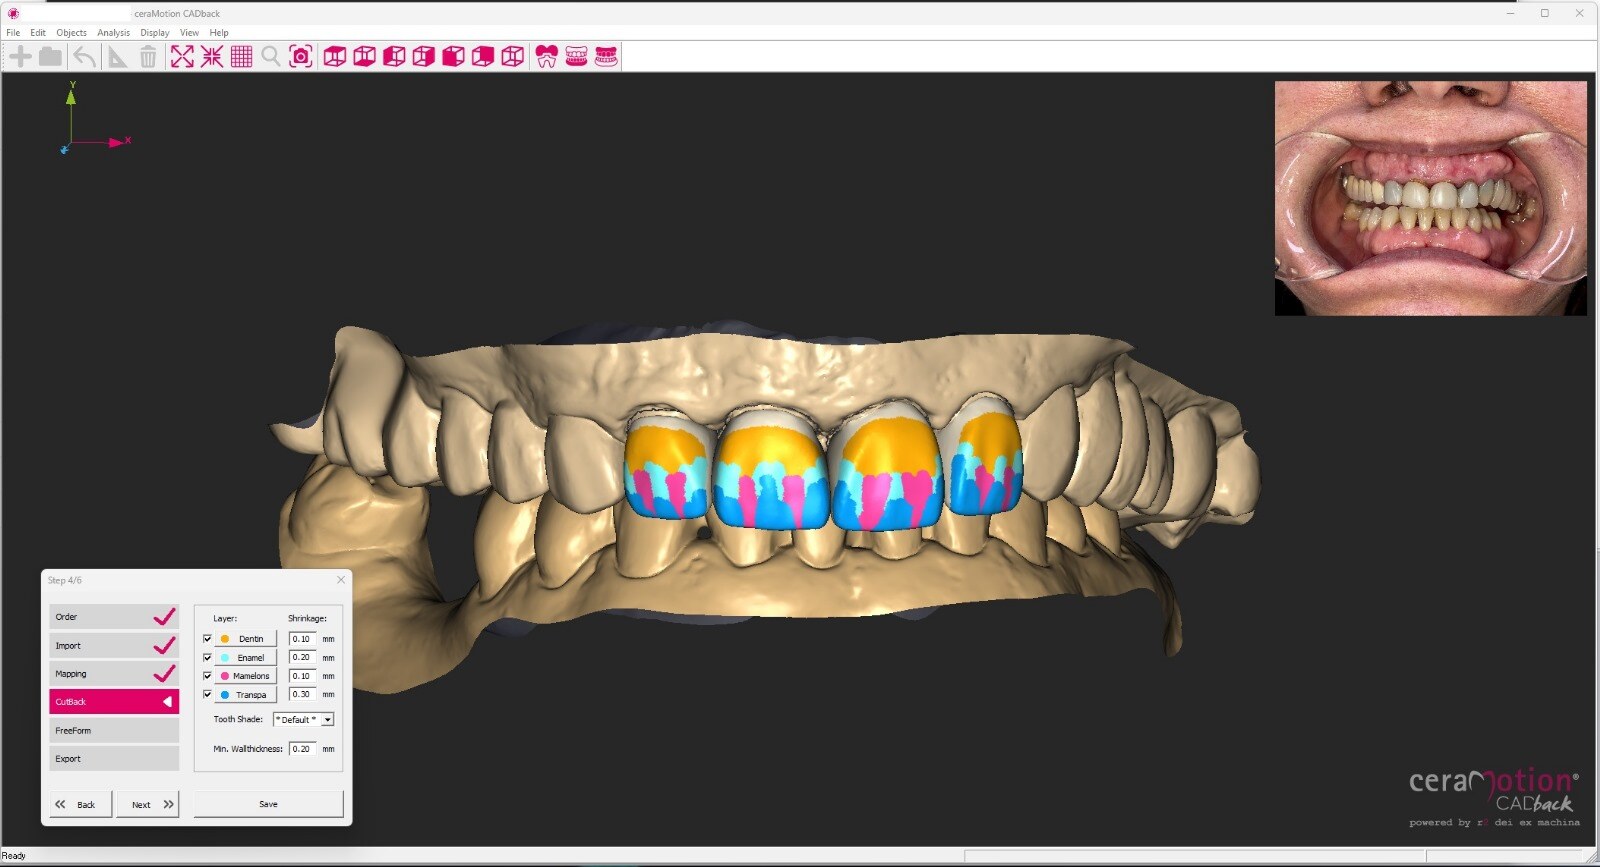Click the open folder toolbar icon
The width and height of the screenshot is (1600, 867).
50,57
